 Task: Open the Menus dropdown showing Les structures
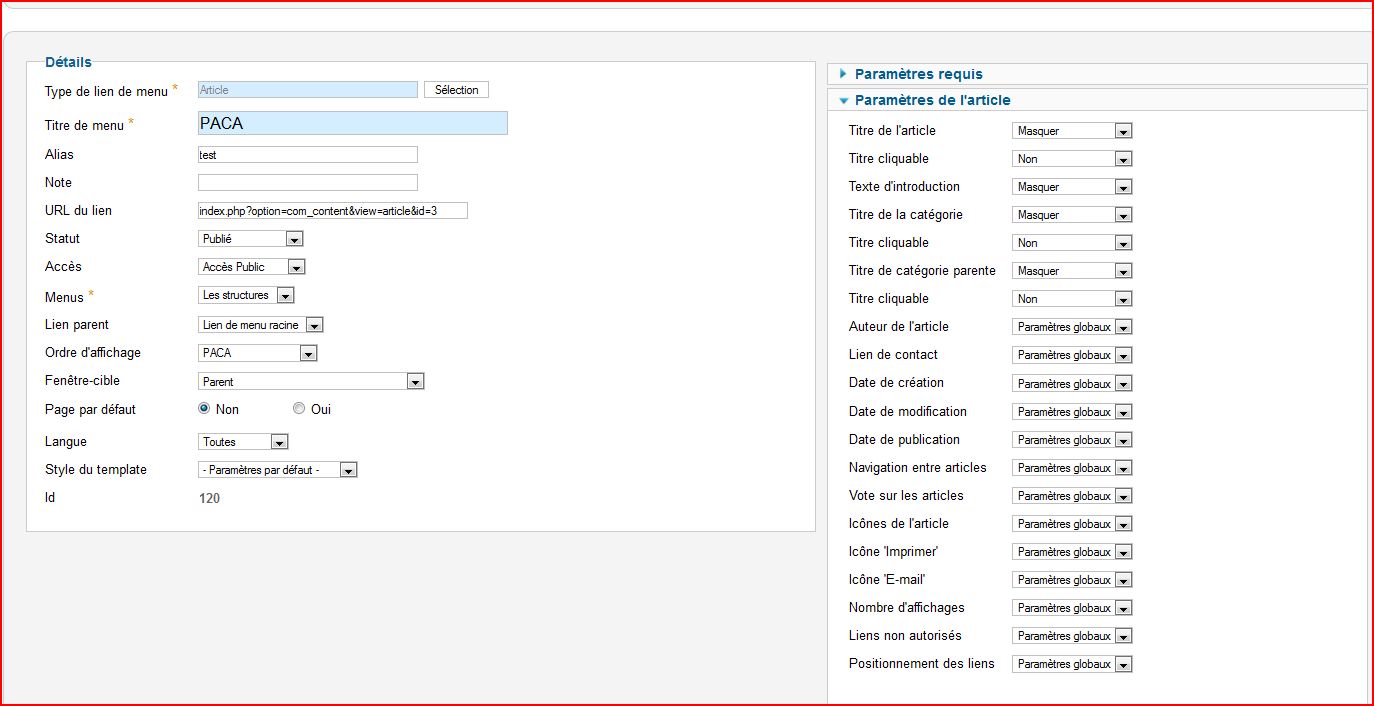coord(246,296)
